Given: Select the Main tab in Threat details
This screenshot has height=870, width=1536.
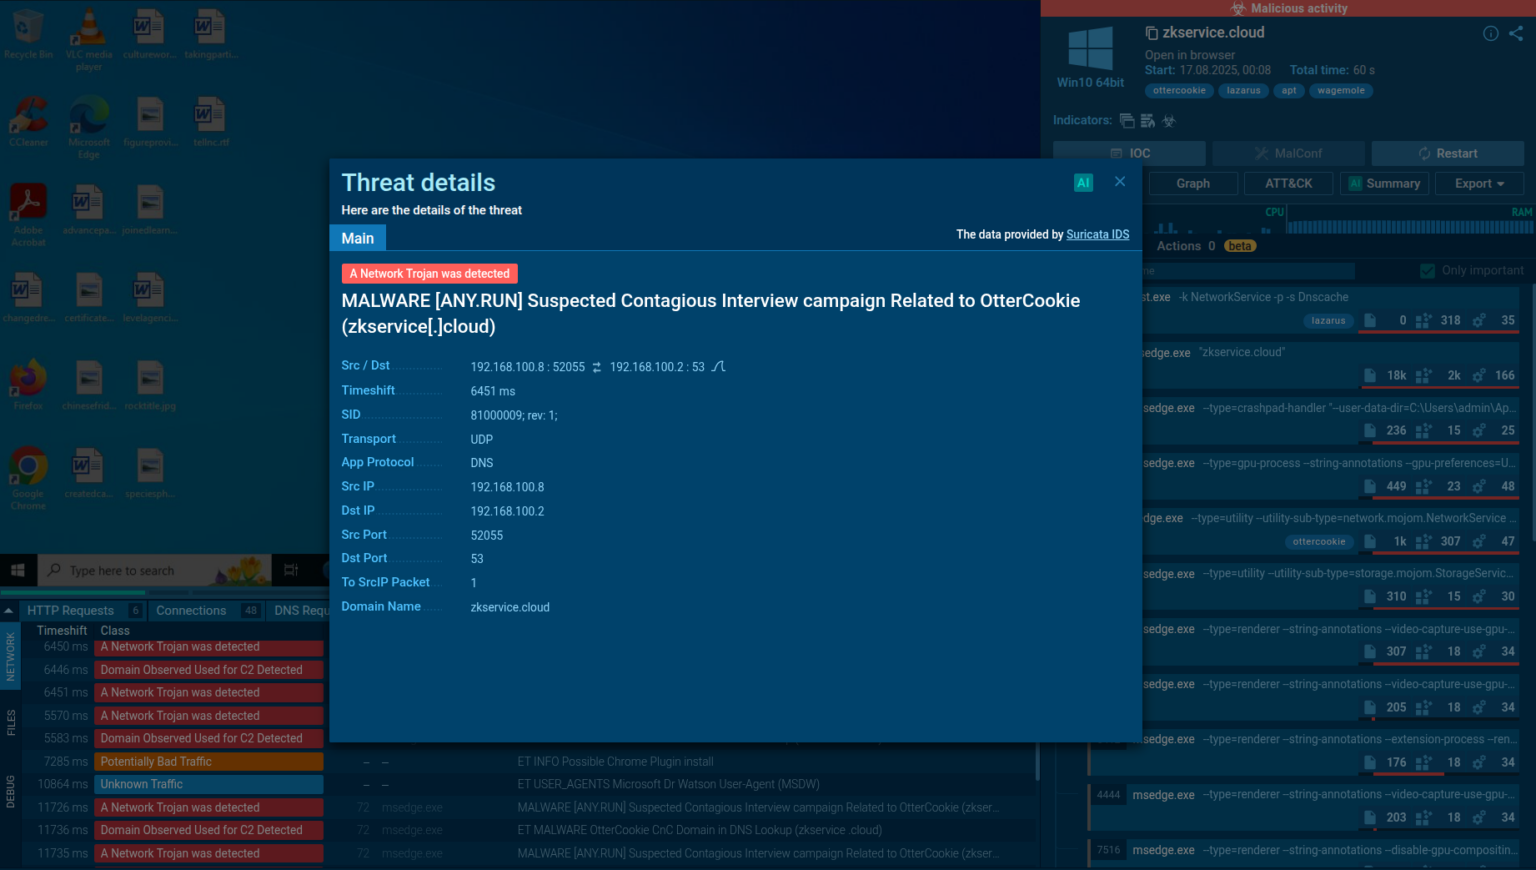Looking at the screenshot, I should click(x=358, y=238).
